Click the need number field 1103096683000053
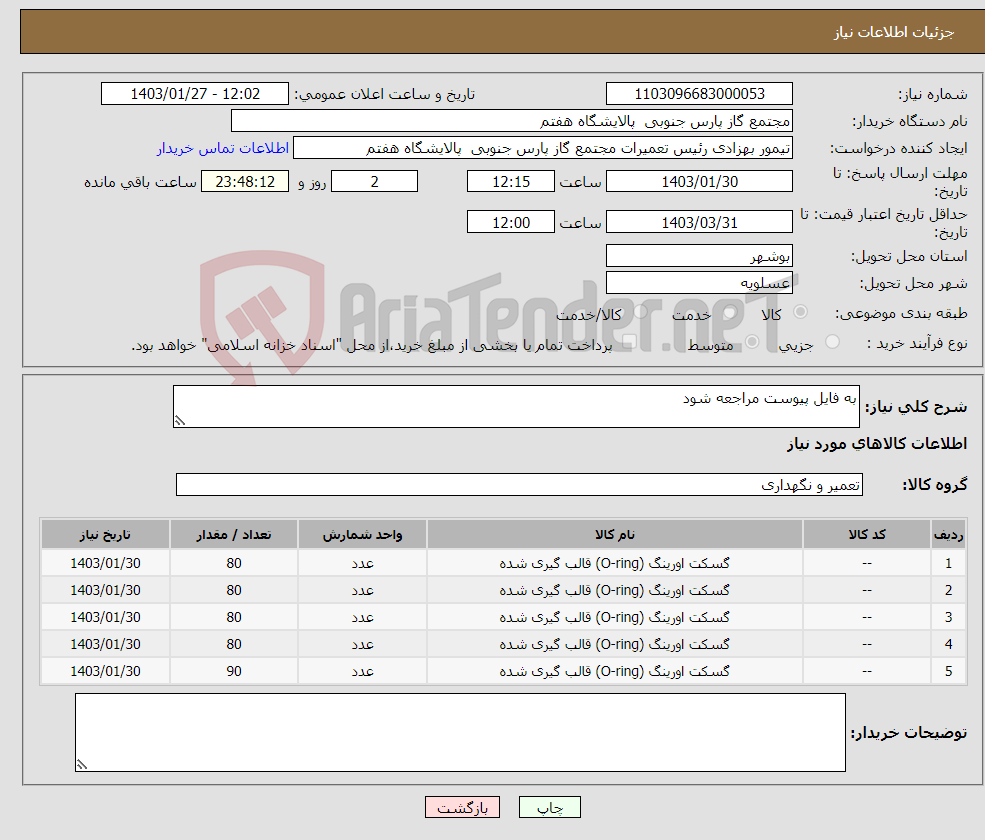 pos(699,94)
